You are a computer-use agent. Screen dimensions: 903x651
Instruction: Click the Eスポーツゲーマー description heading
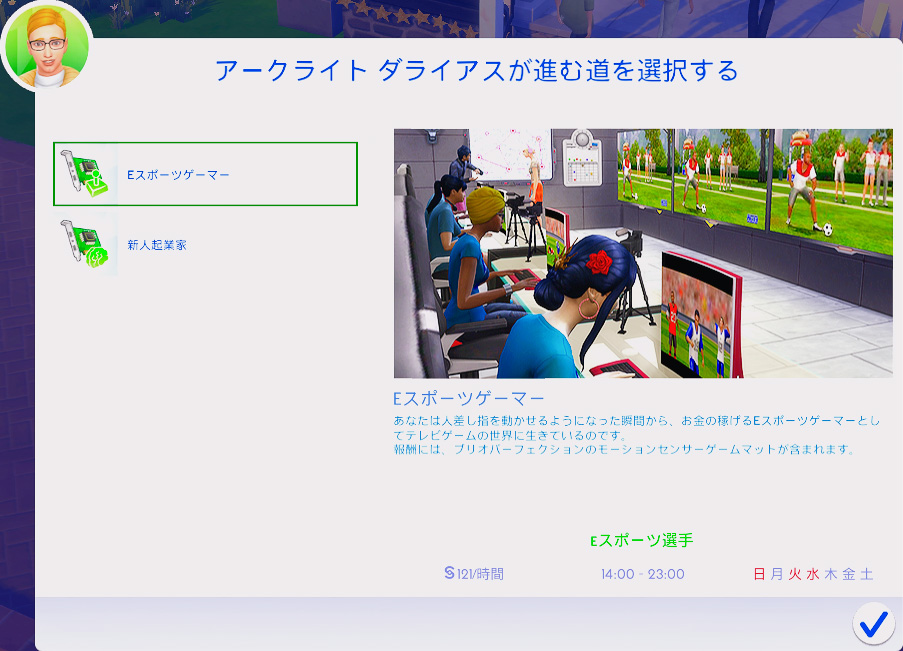pos(469,399)
